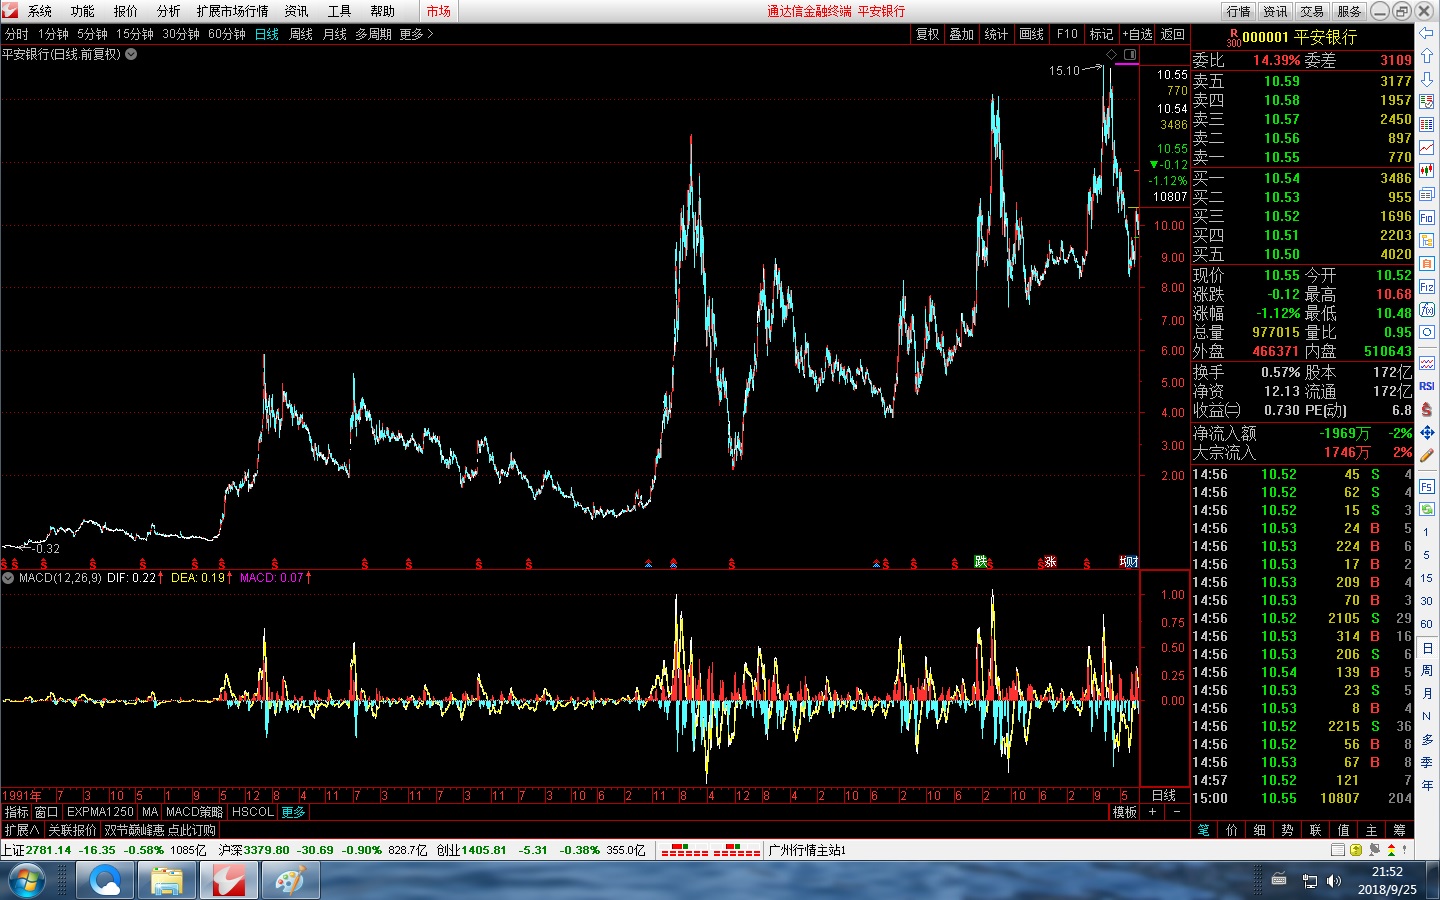This screenshot has height=900, width=1440.
Task: Click the circle shape sidebar icon
Action: (1427, 332)
